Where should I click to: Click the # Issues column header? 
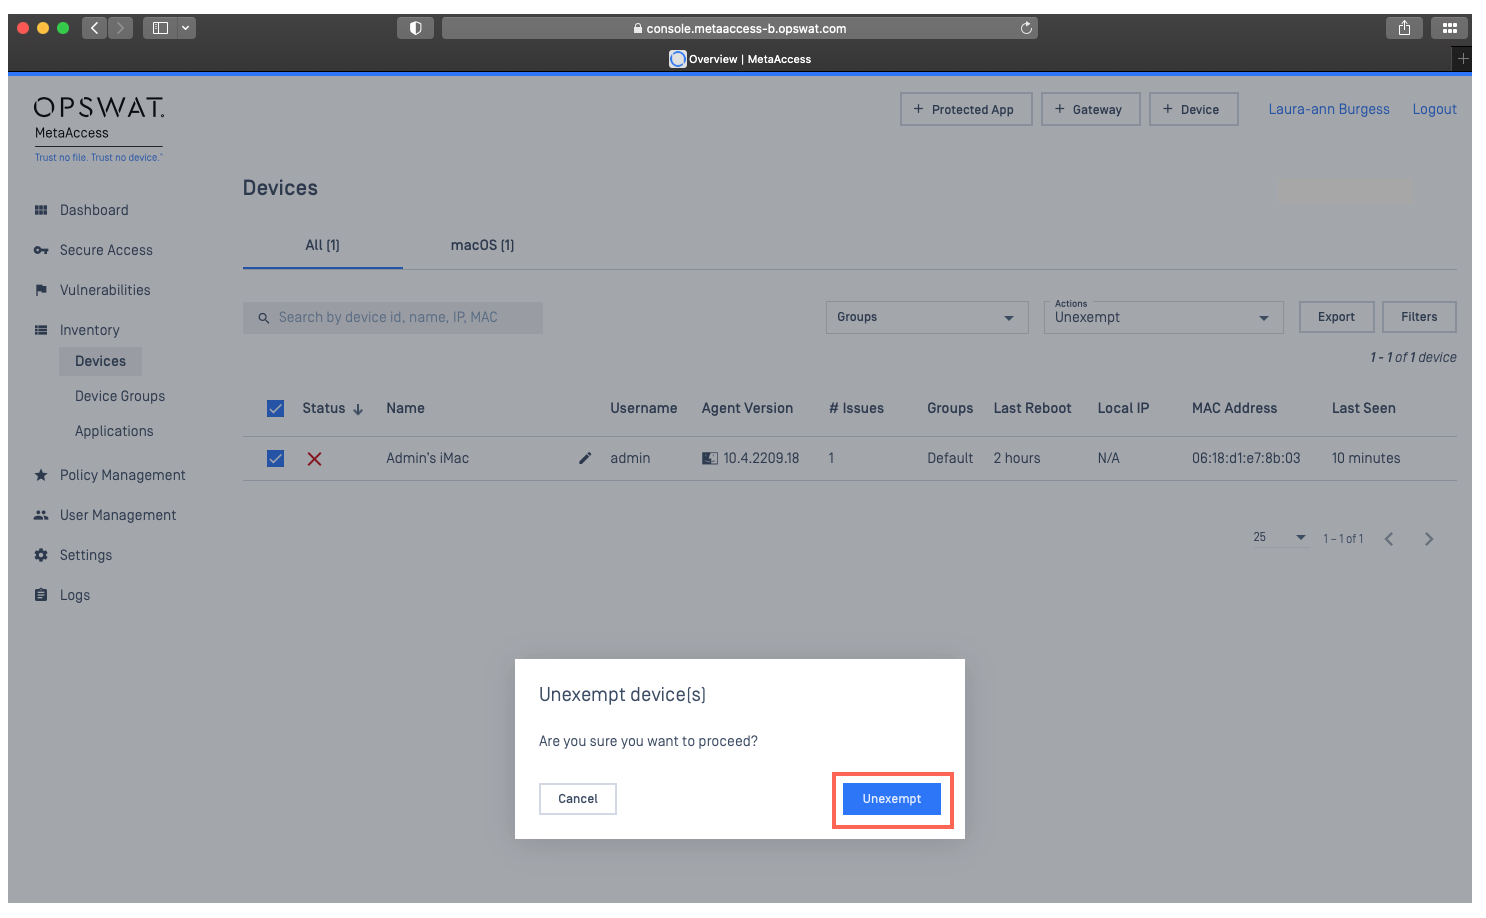[x=856, y=408]
